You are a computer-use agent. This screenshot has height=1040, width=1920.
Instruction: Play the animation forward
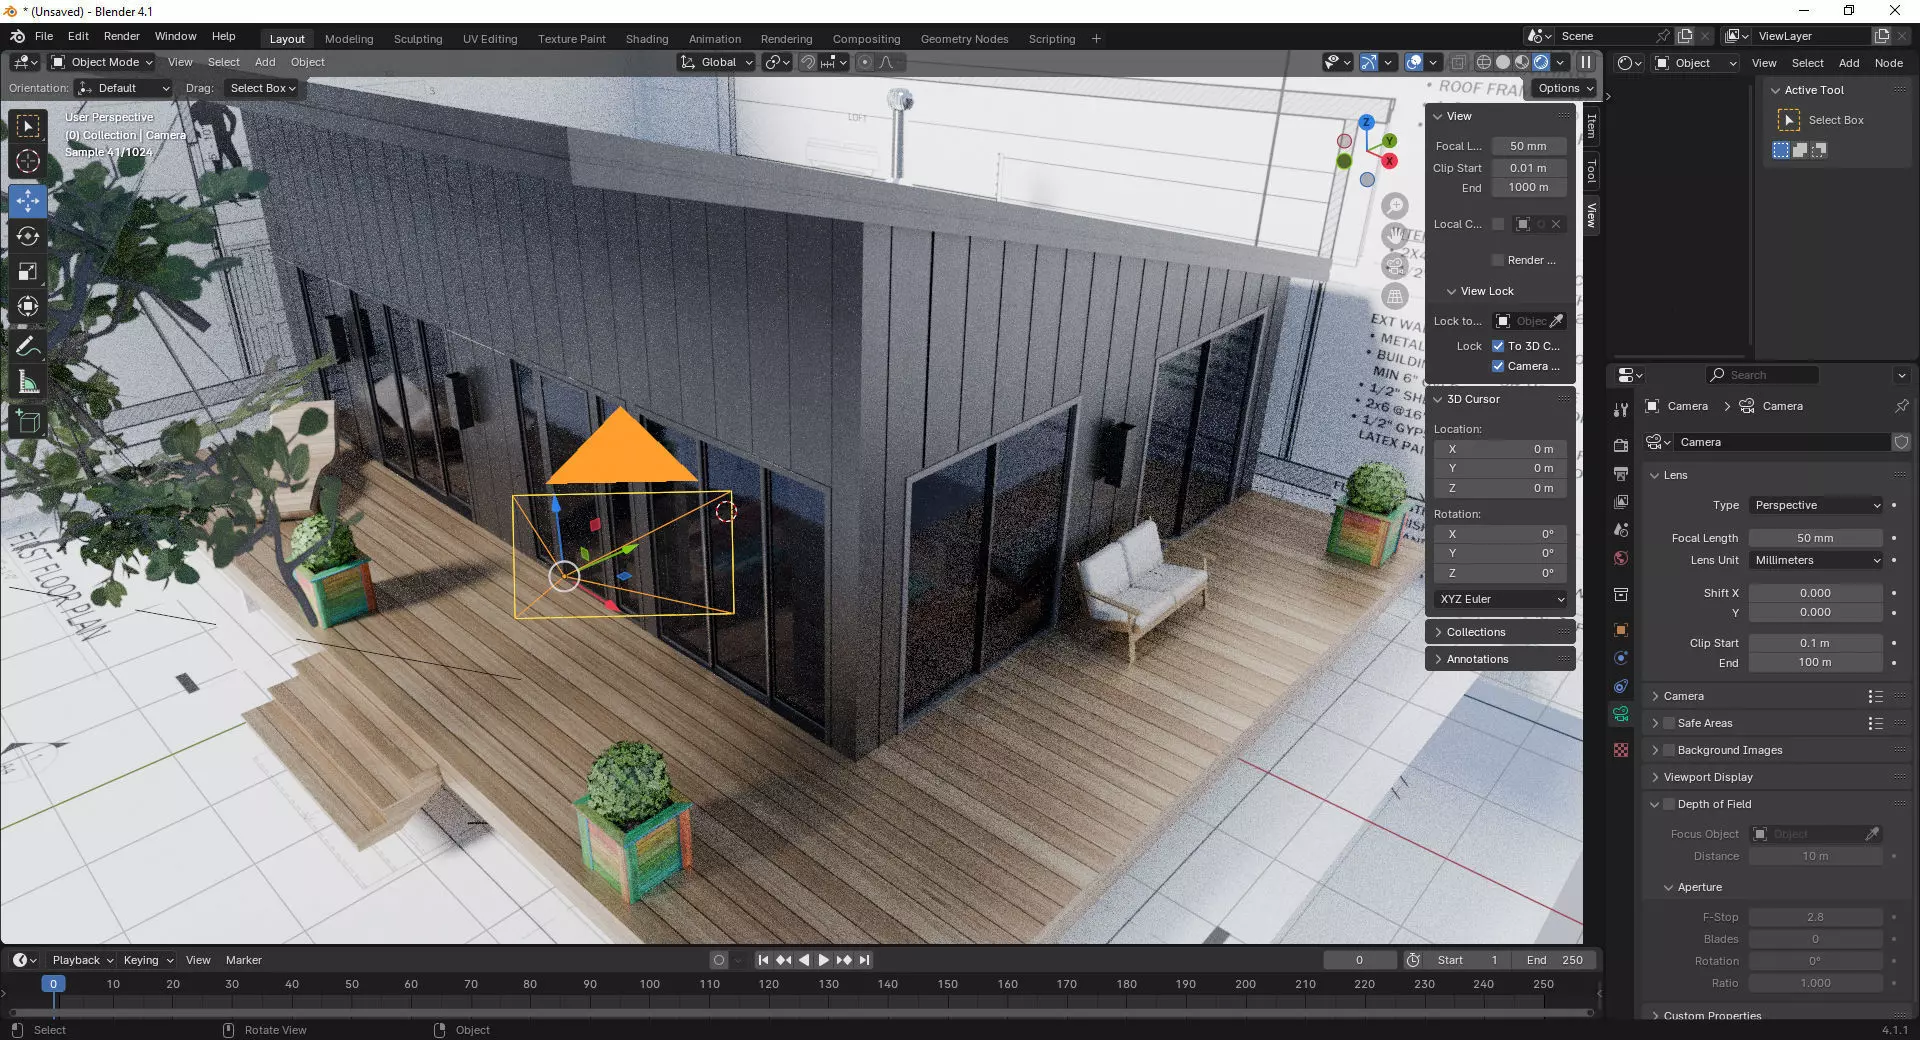tap(824, 960)
